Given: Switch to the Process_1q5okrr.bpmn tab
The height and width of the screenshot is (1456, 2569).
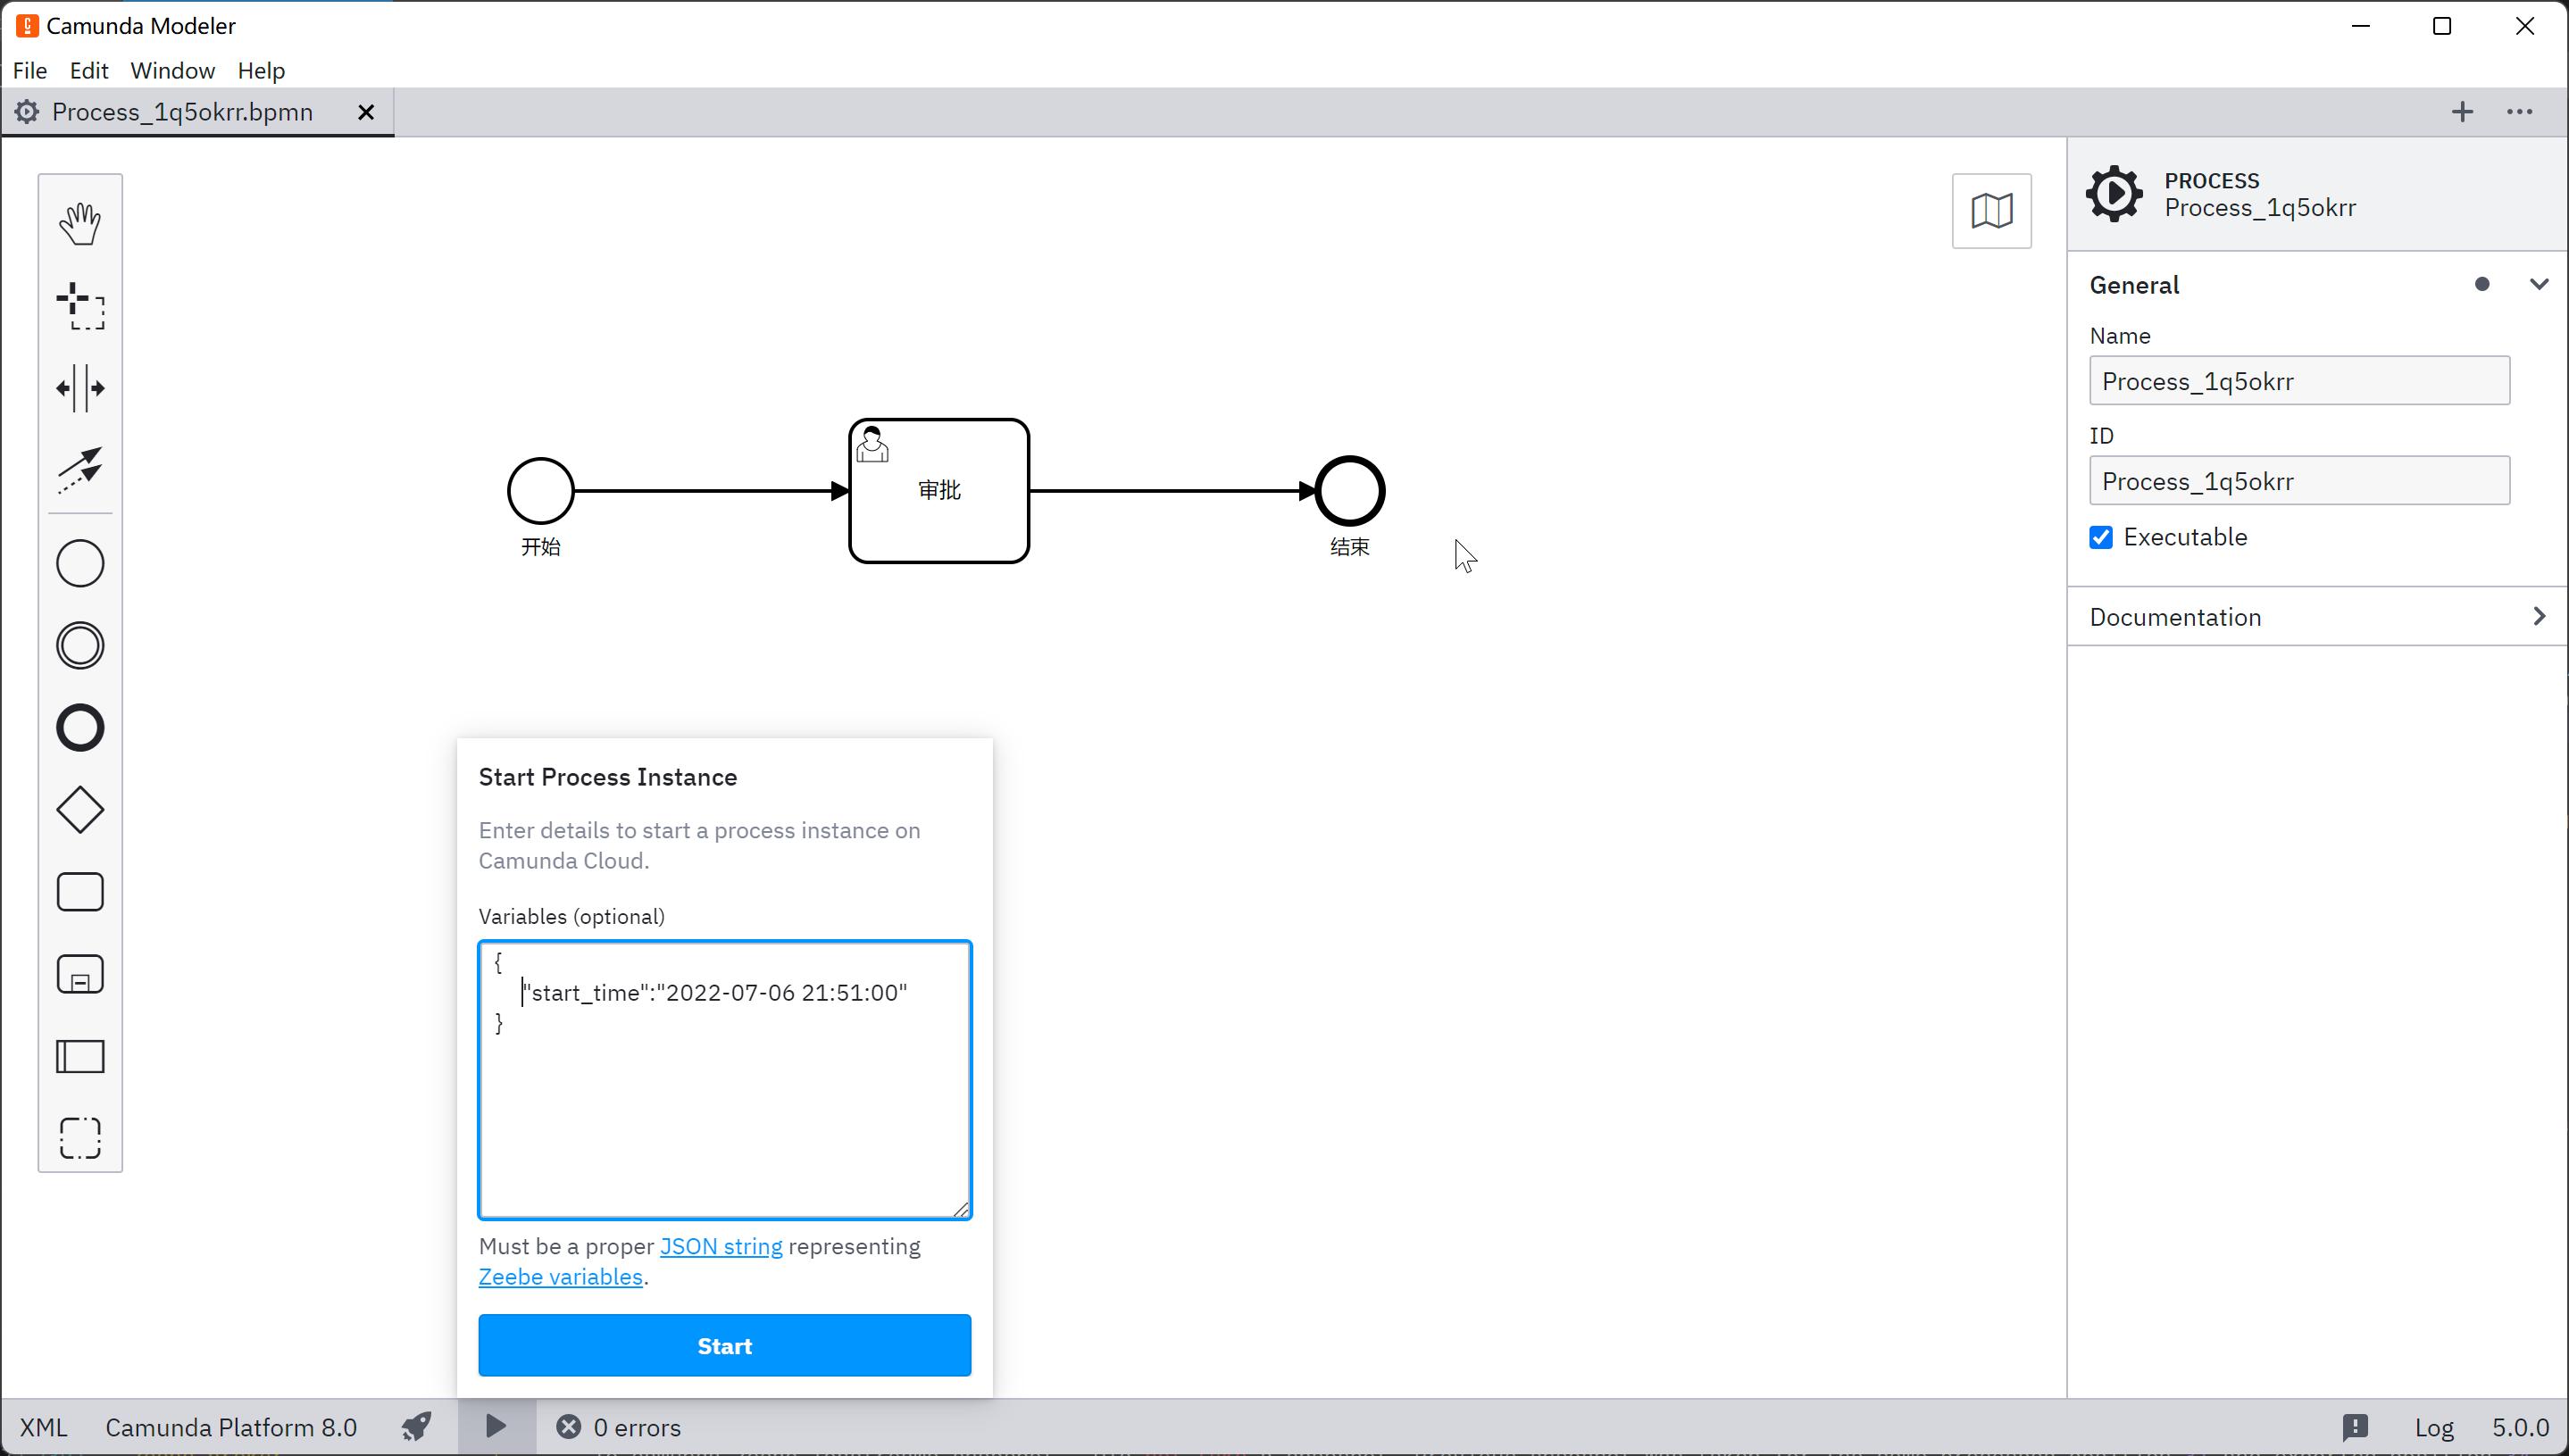Looking at the screenshot, I should (182, 112).
